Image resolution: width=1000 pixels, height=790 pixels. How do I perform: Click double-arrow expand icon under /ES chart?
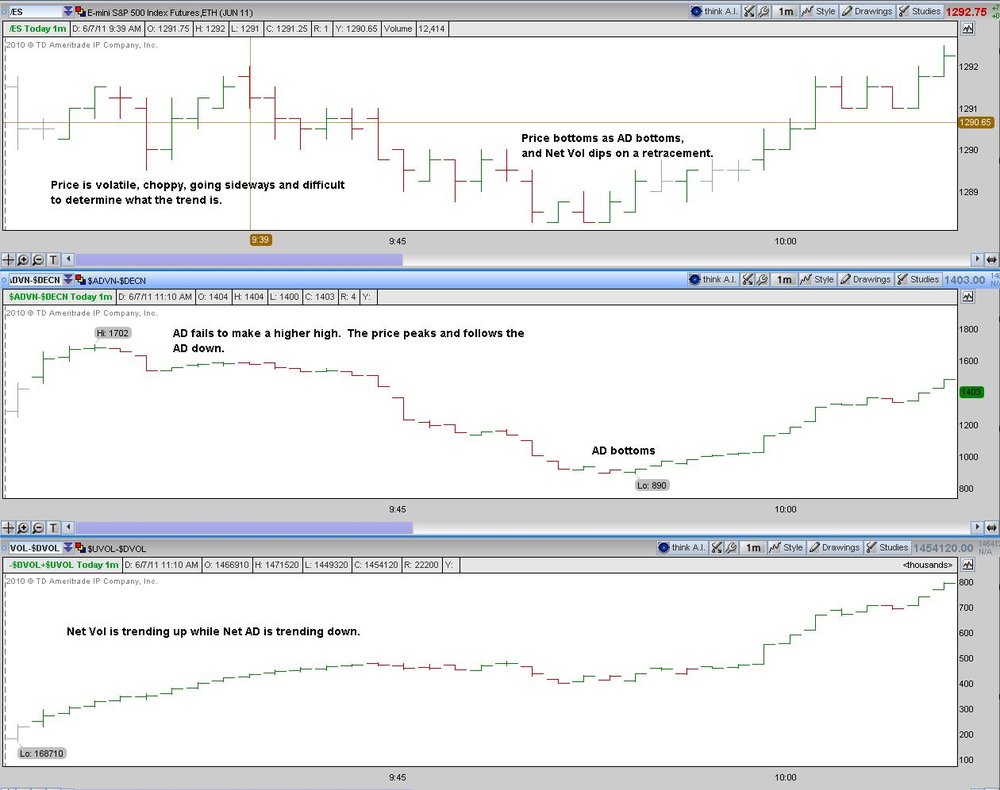click(992, 260)
